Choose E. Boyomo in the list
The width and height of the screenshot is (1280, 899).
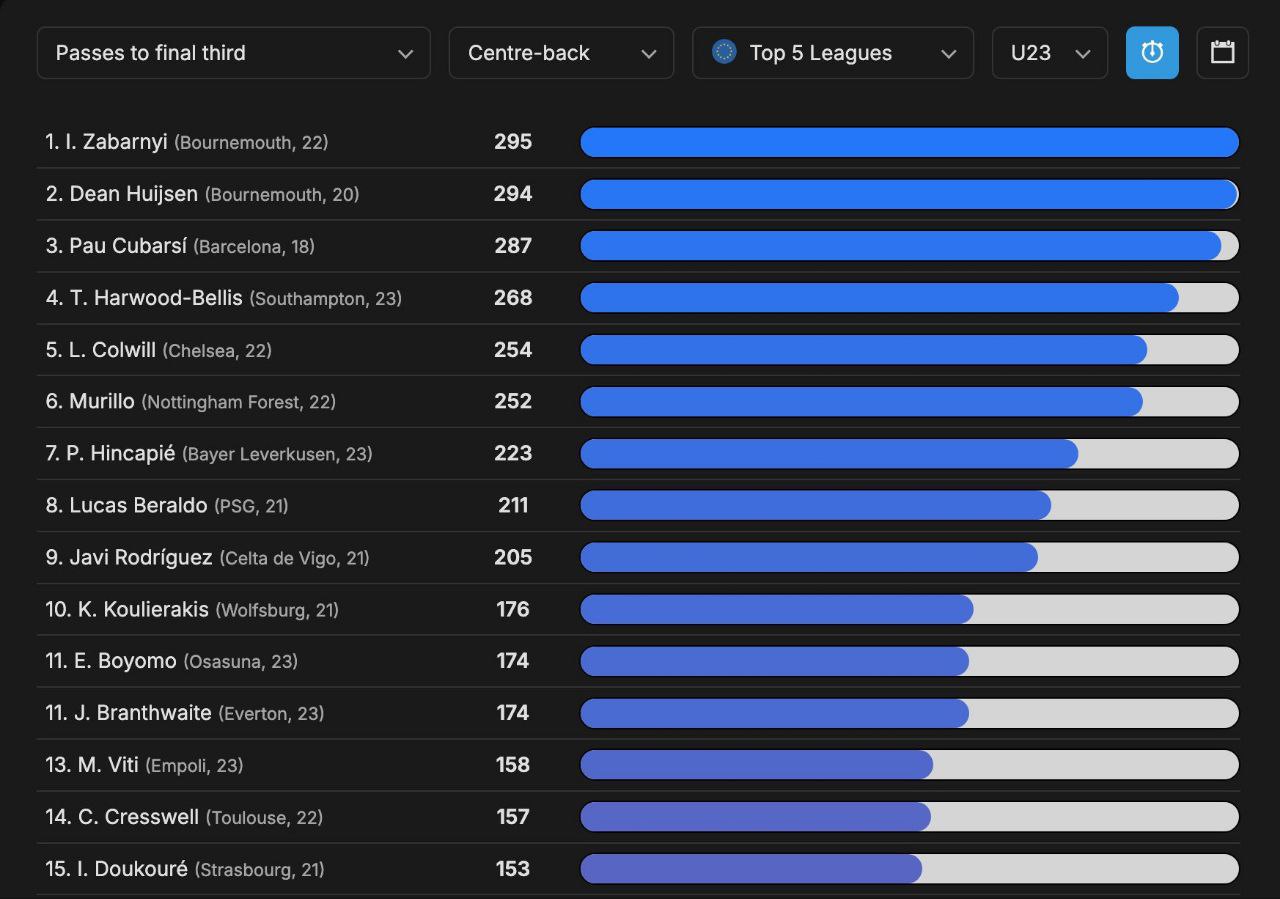click(x=125, y=661)
